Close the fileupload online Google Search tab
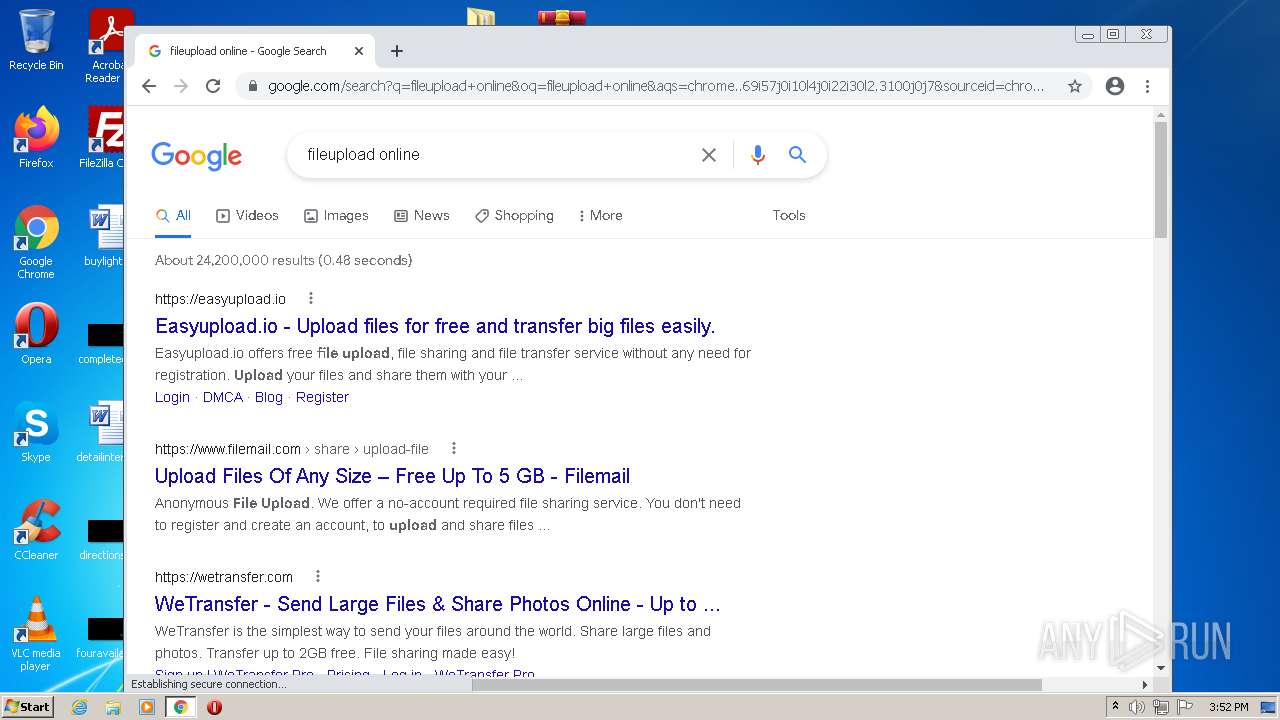The width and height of the screenshot is (1280, 720). 359,51
